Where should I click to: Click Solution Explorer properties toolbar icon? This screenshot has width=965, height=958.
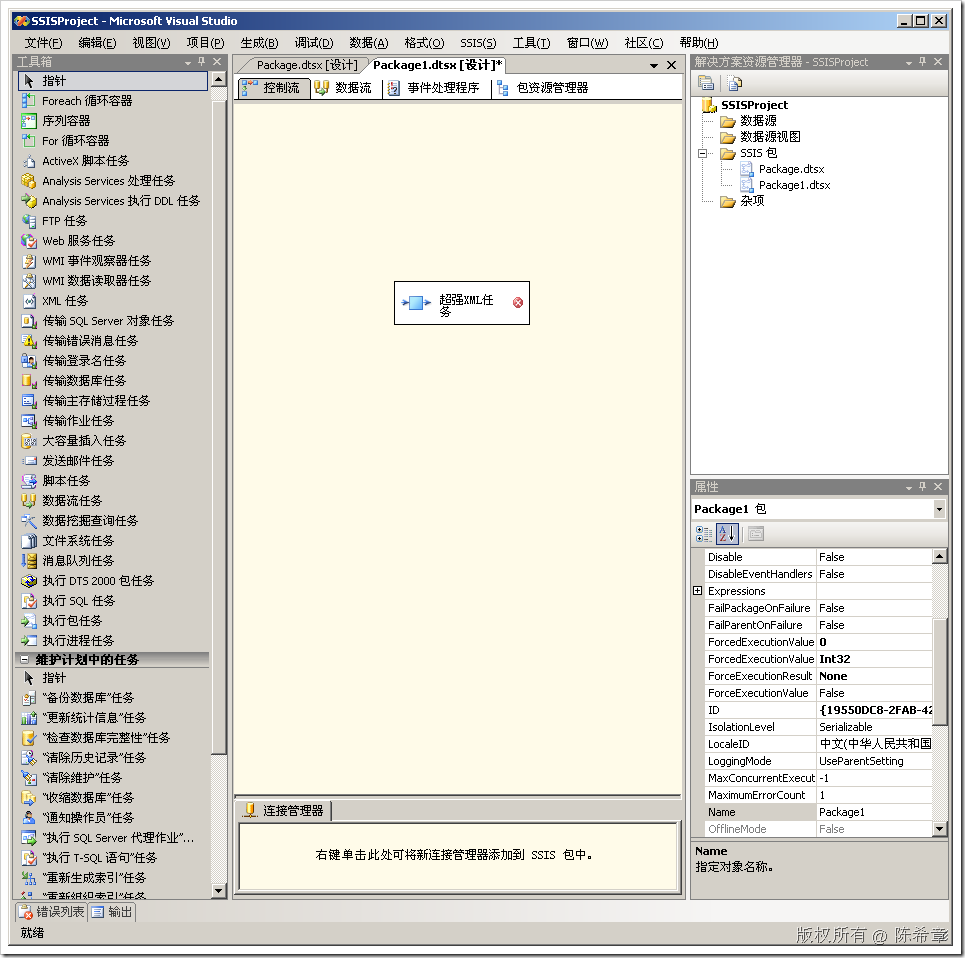706,82
